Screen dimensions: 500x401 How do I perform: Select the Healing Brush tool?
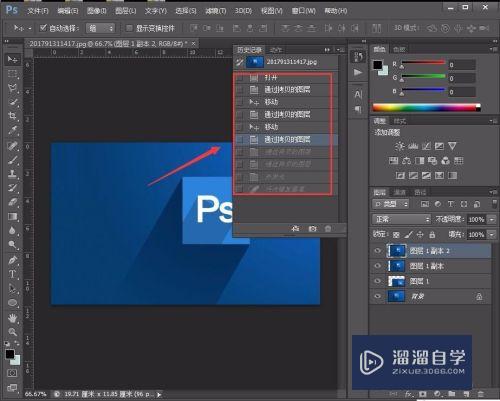[12, 146]
